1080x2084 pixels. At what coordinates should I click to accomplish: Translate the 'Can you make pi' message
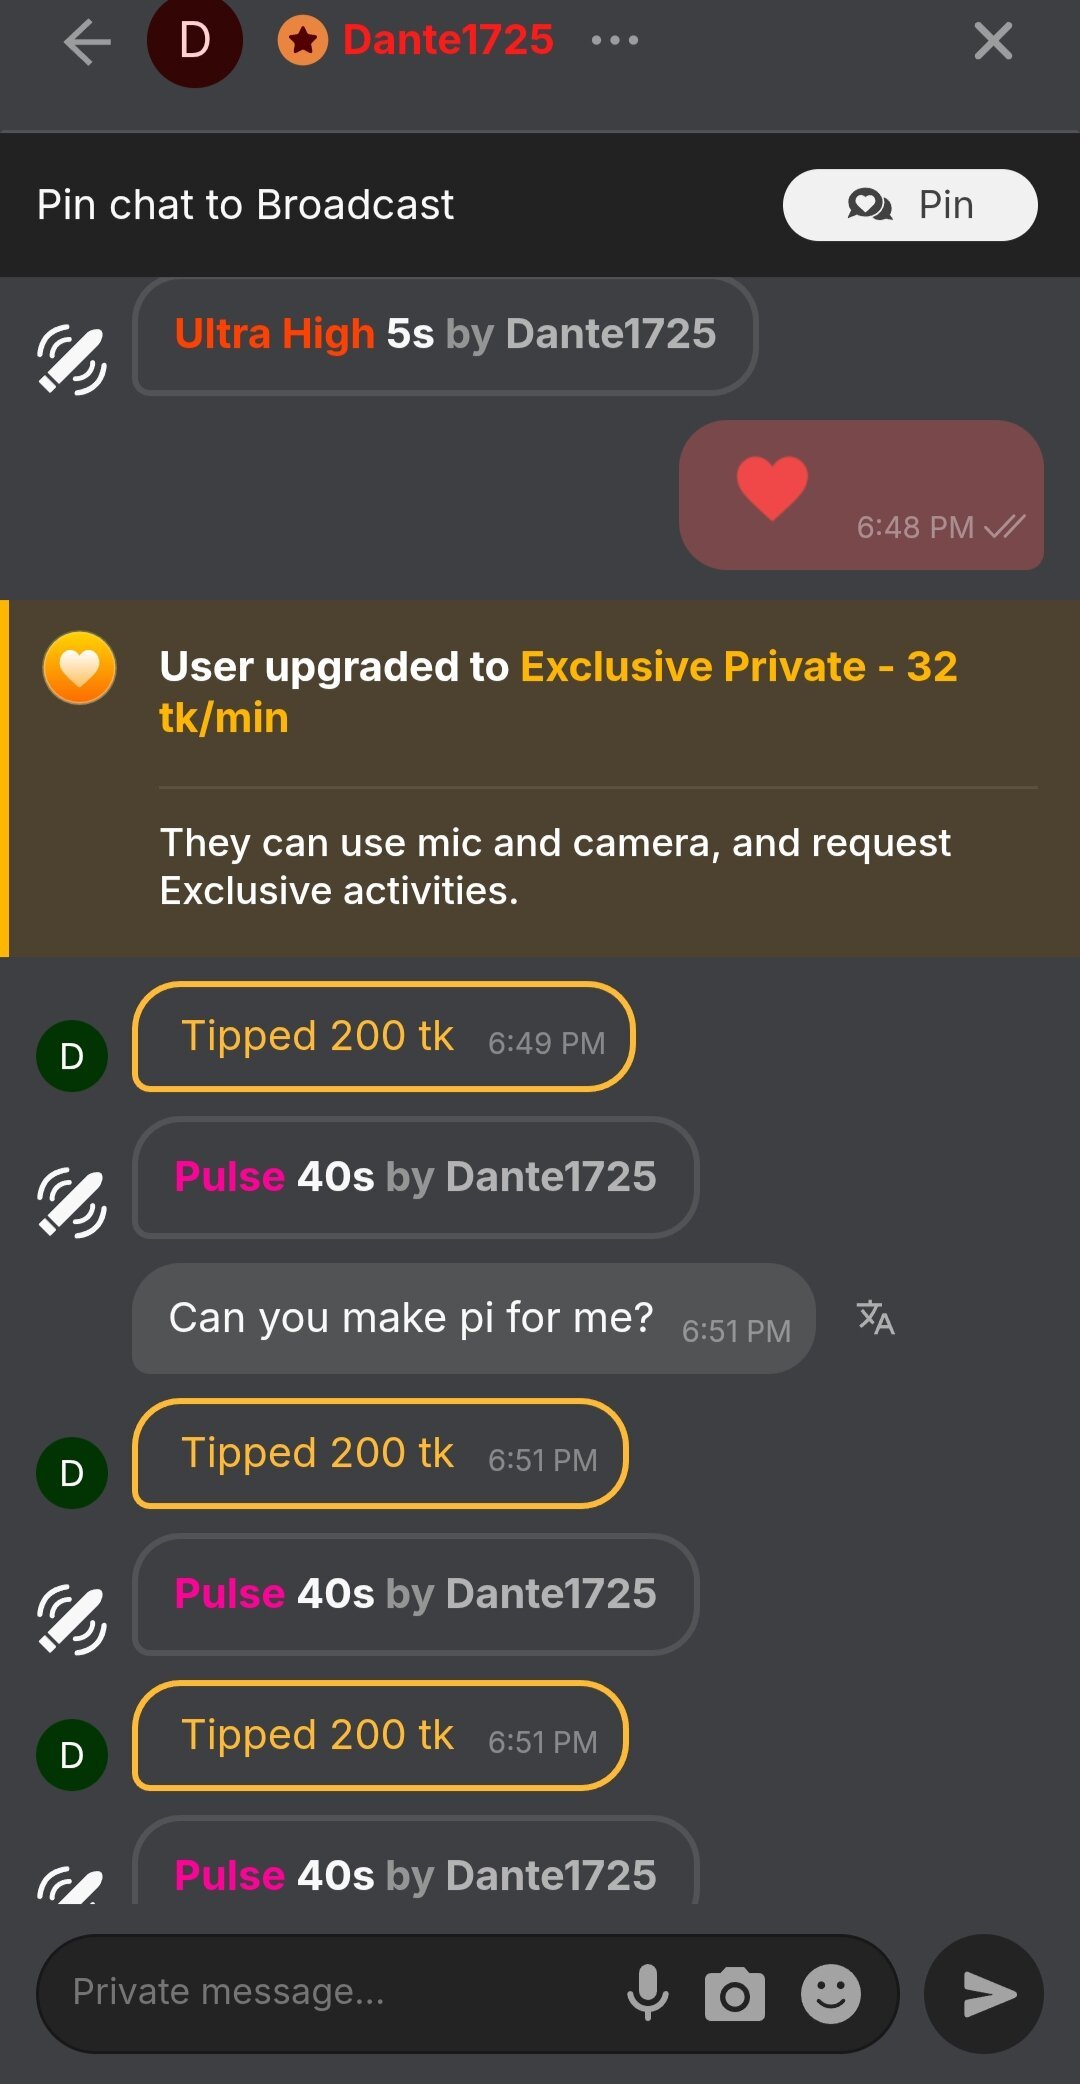[x=876, y=1318]
